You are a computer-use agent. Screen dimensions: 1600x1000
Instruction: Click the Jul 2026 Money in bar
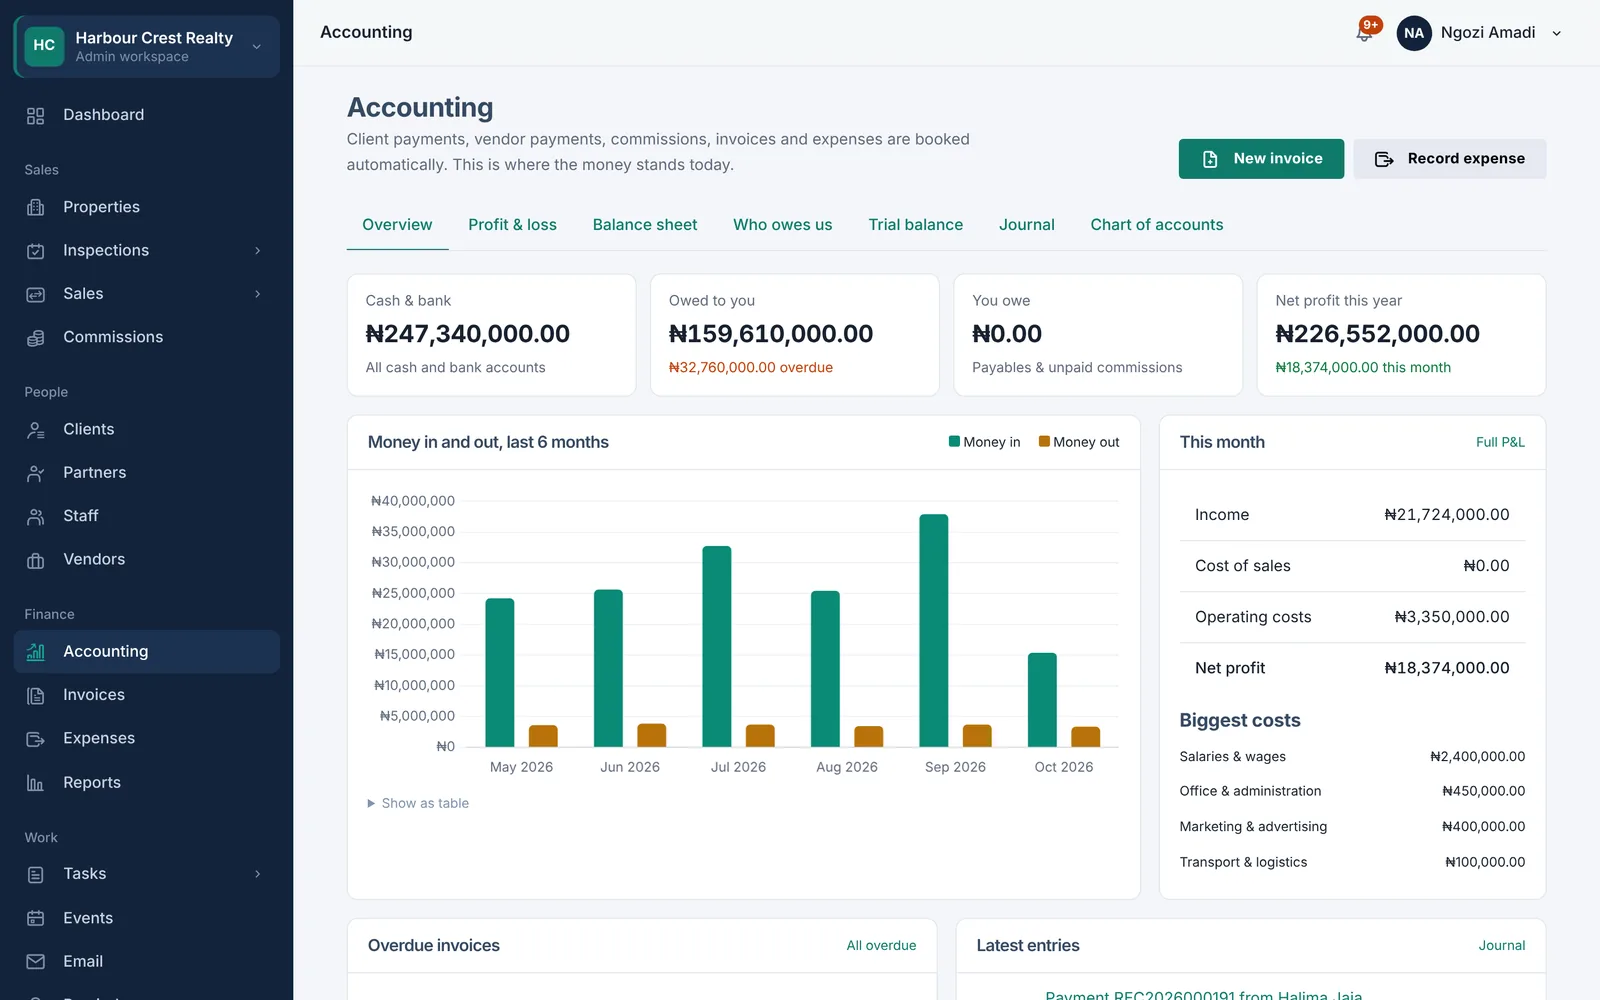(717, 646)
